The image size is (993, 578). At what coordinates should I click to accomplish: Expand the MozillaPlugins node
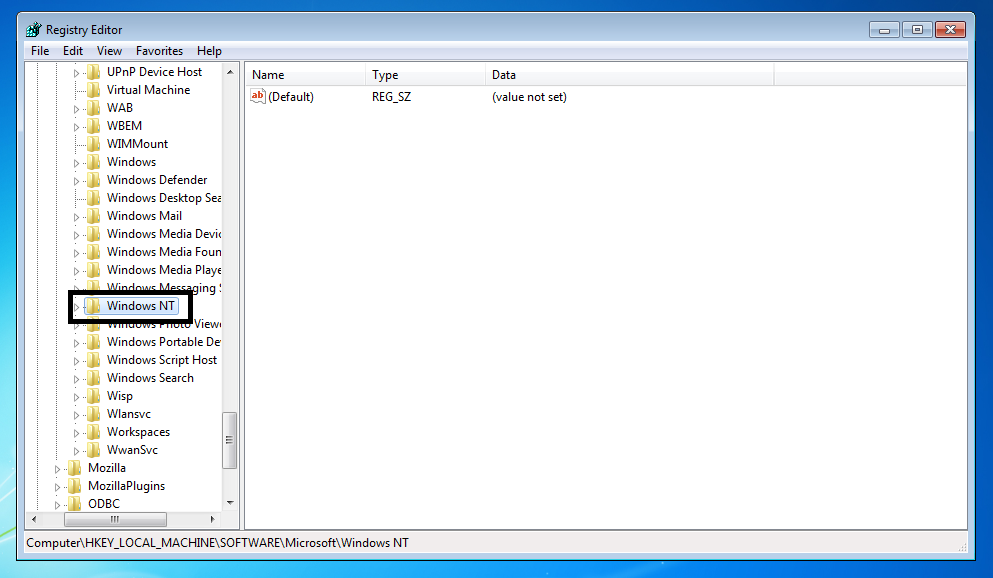(58, 485)
